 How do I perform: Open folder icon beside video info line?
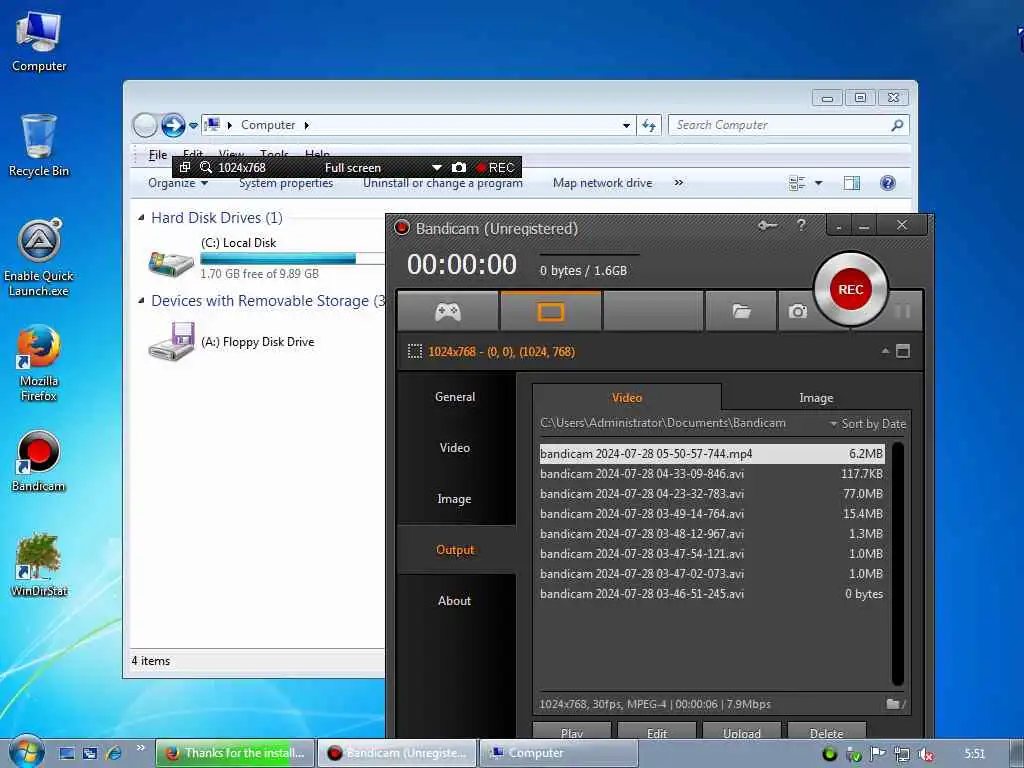point(893,704)
